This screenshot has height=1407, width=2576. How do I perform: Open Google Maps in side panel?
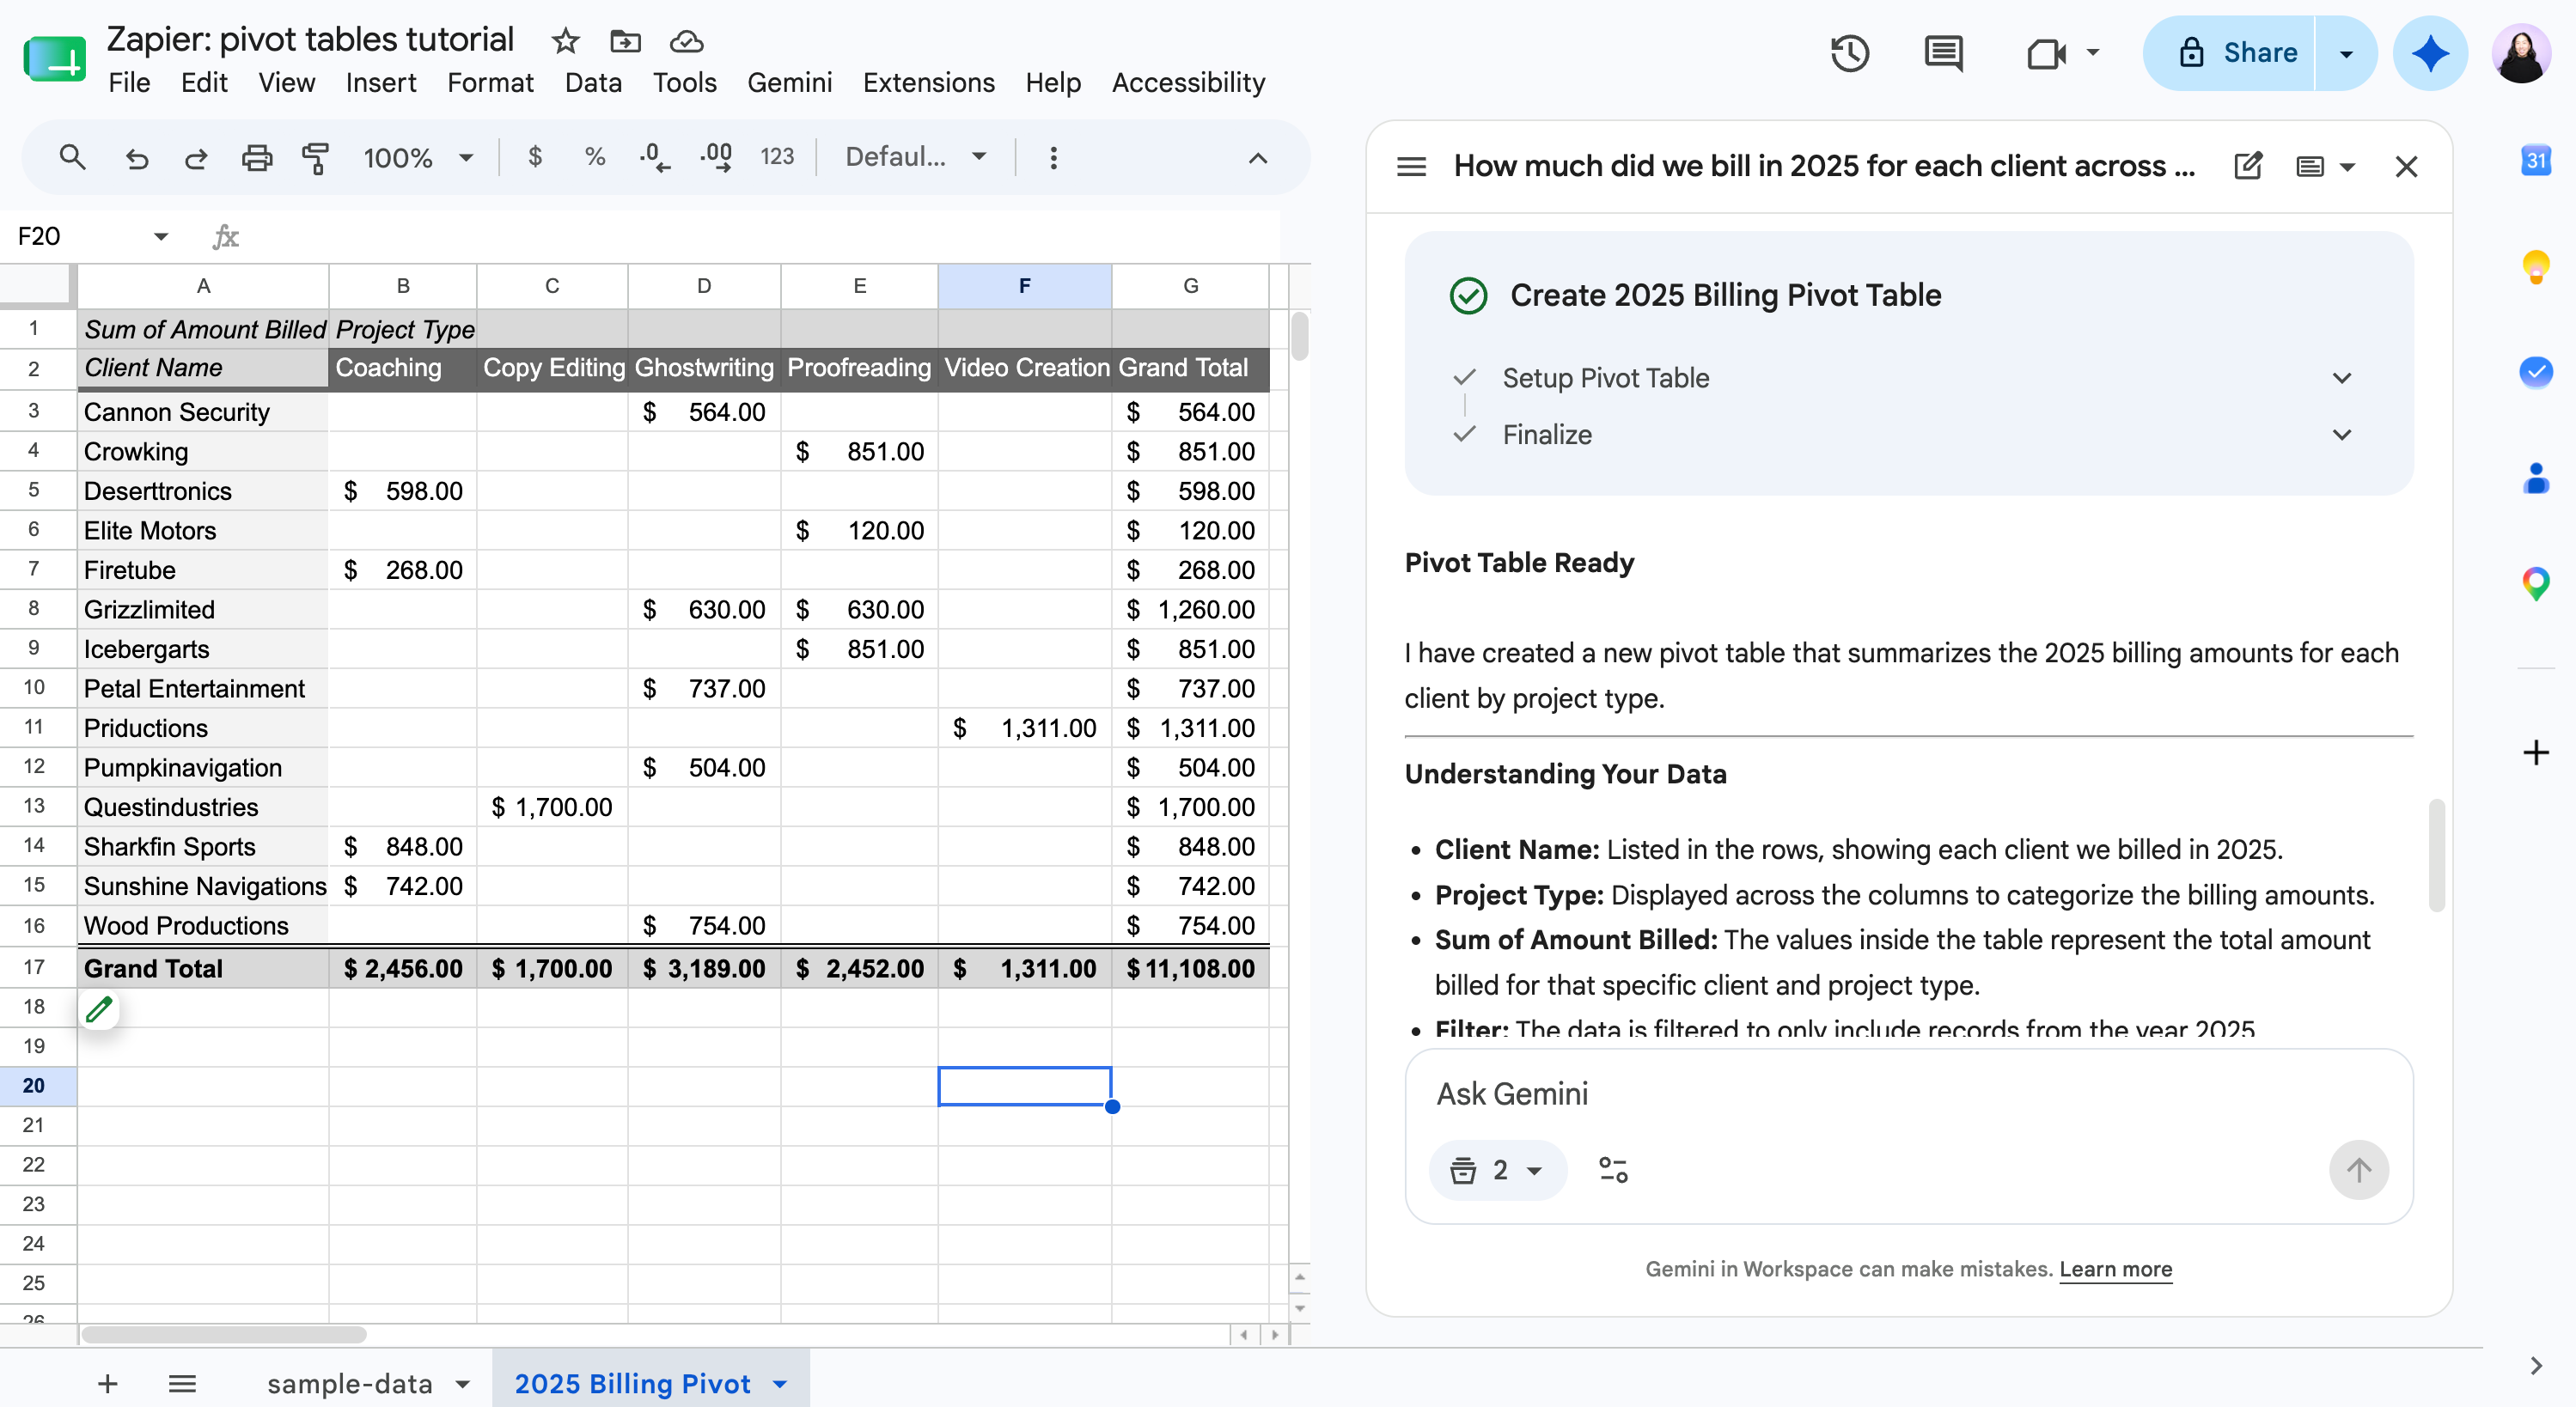(2535, 583)
